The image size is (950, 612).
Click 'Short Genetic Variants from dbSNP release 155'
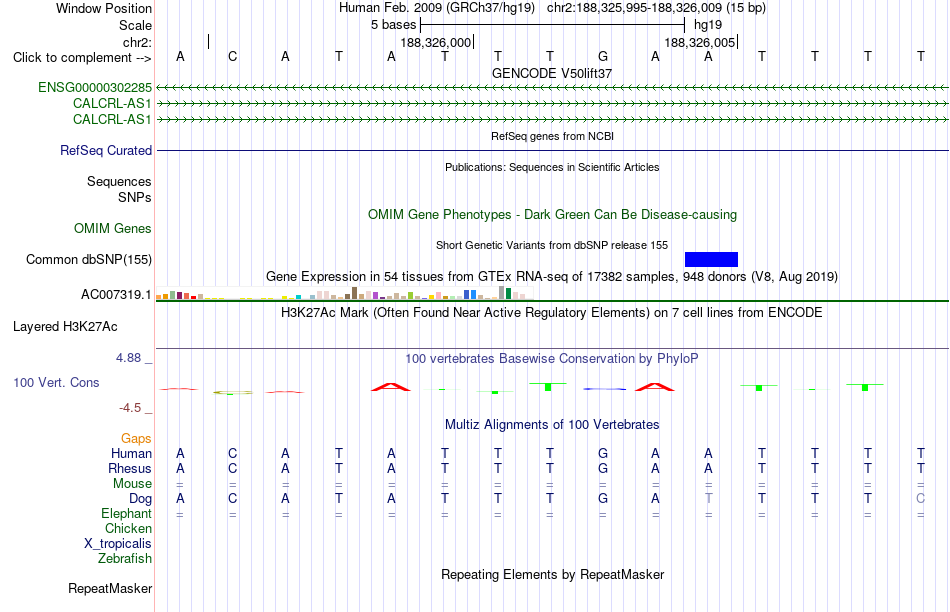[x=552, y=245]
